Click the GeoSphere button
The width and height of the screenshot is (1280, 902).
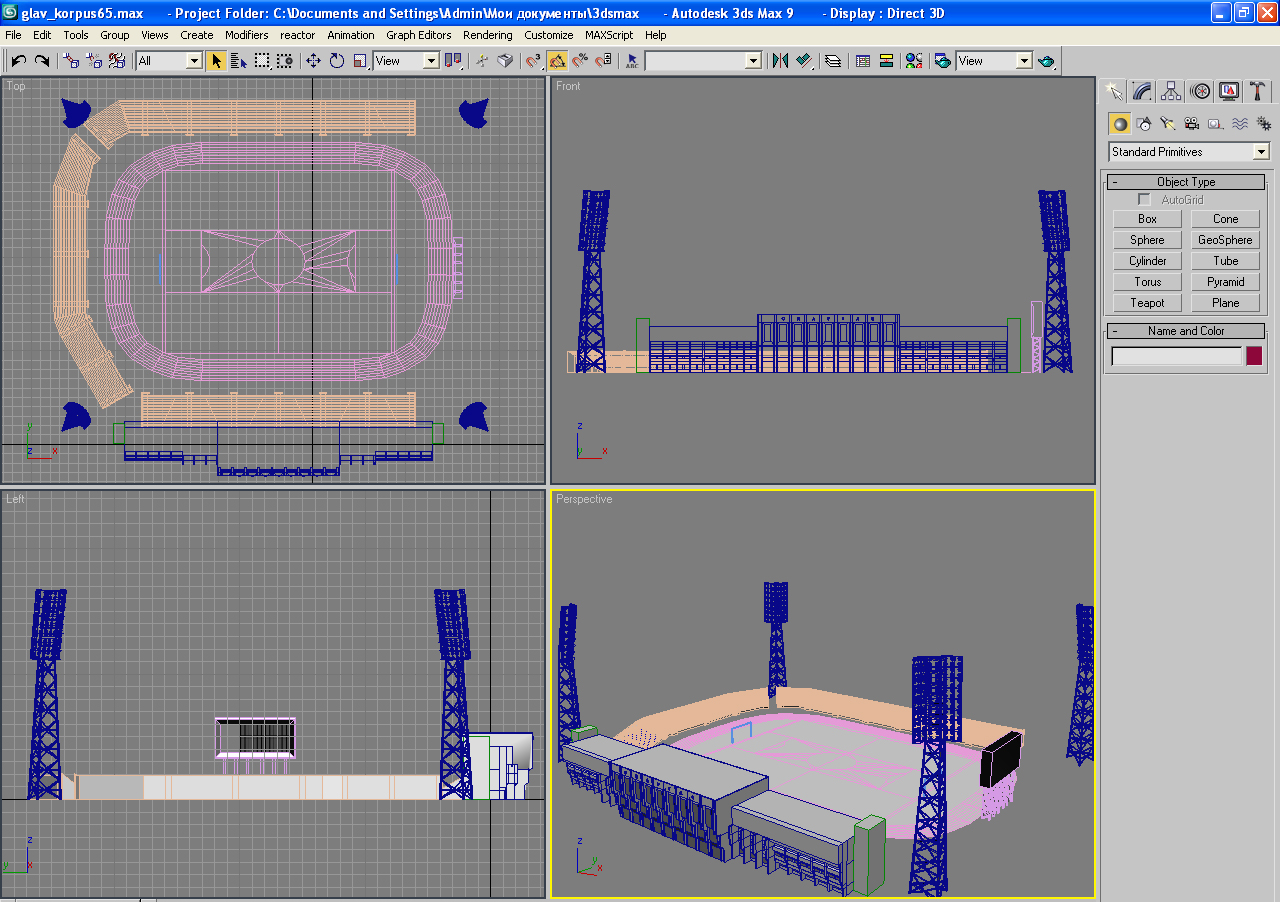pos(1225,240)
